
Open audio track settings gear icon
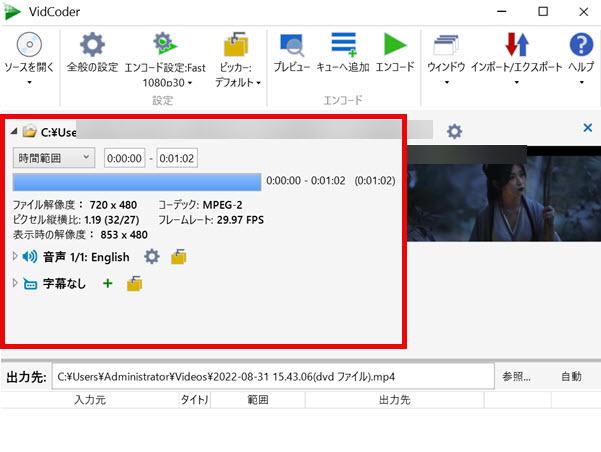click(152, 257)
